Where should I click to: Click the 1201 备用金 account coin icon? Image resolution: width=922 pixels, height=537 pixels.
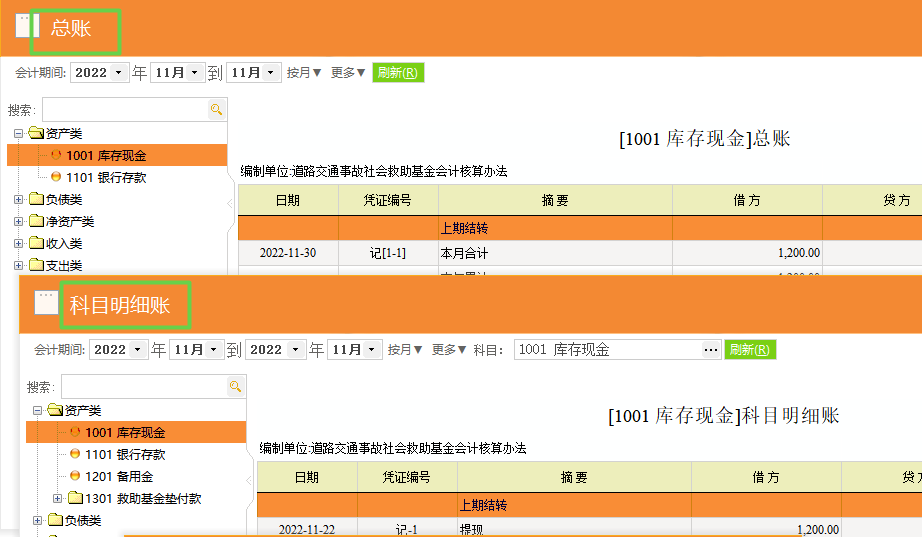[75, 477]
